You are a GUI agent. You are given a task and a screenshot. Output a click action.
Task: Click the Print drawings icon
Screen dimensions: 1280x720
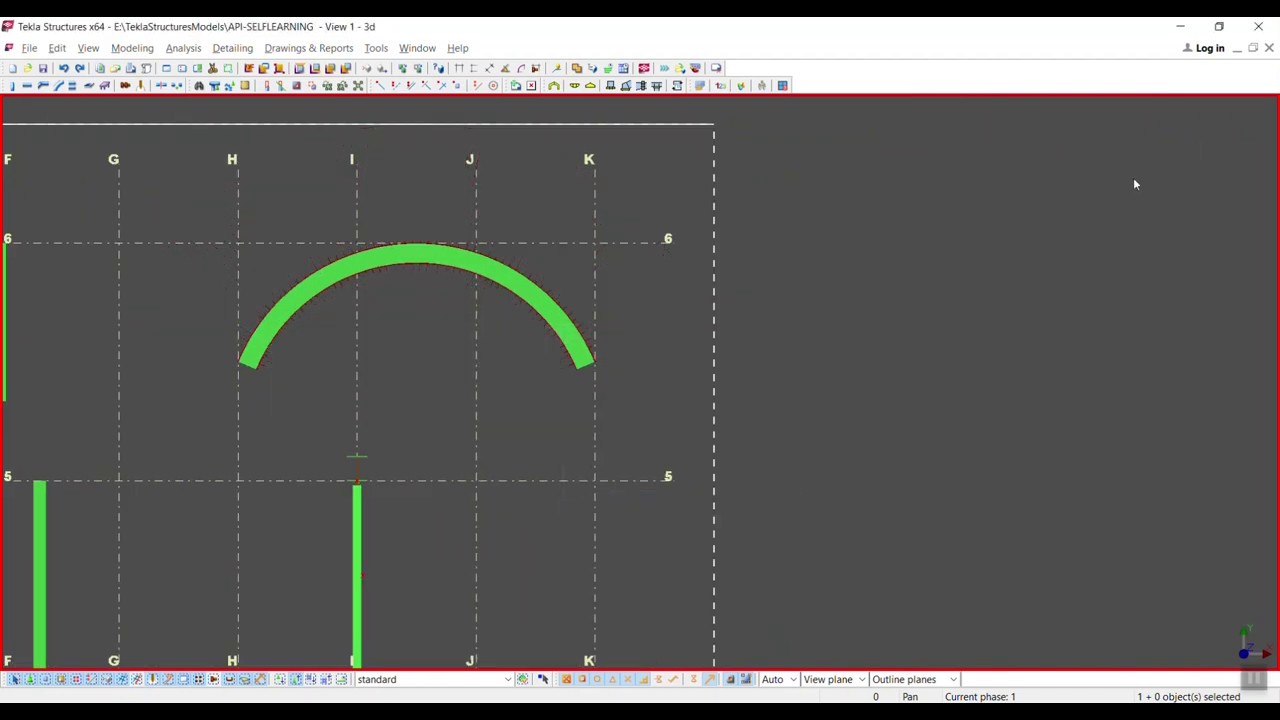coord(131,68)
